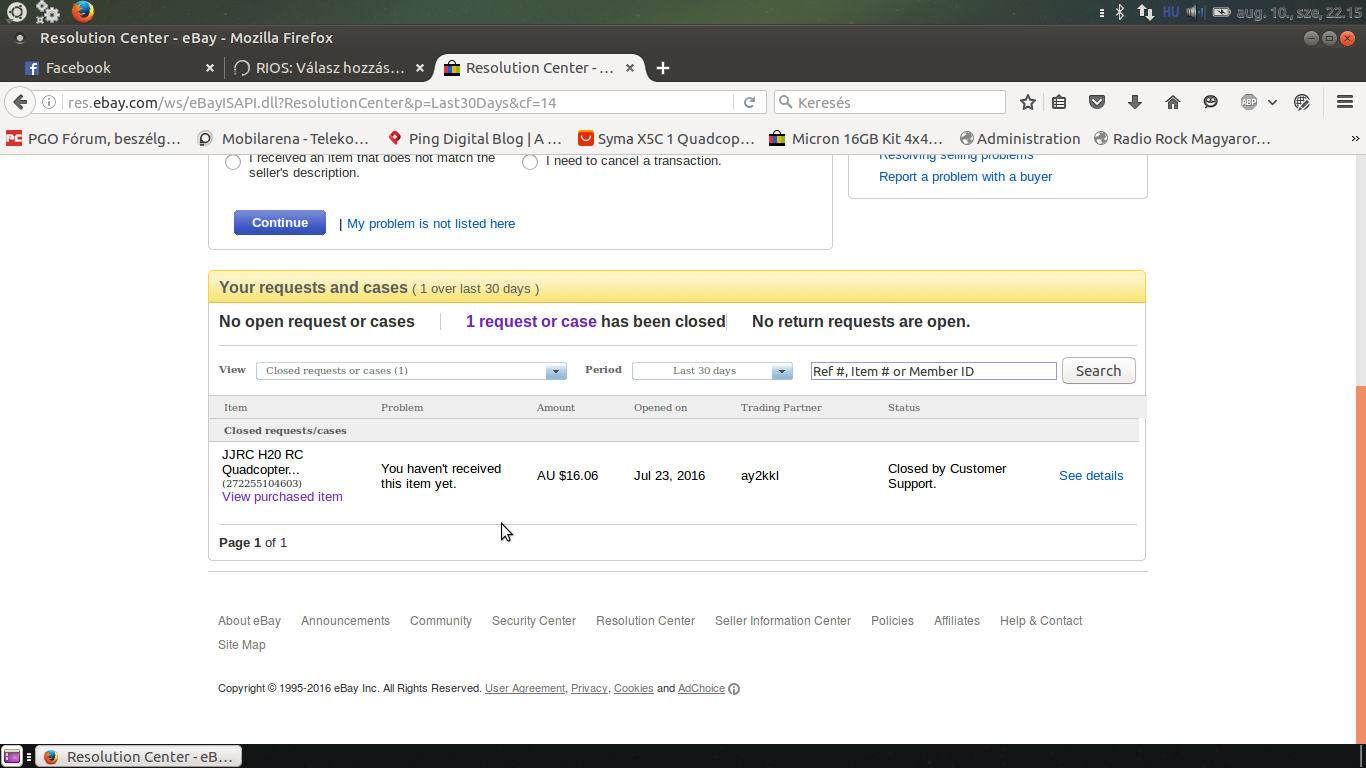Open the Hello chat smiley icon
Image resolution: width=1366 pixels, height=768 pixels.
coord(1210,102)
